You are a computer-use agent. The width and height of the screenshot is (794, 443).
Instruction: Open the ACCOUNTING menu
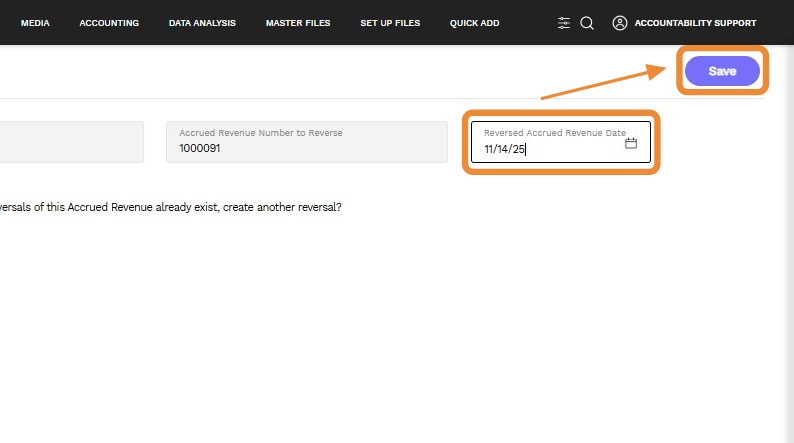(x=109, y=23)
